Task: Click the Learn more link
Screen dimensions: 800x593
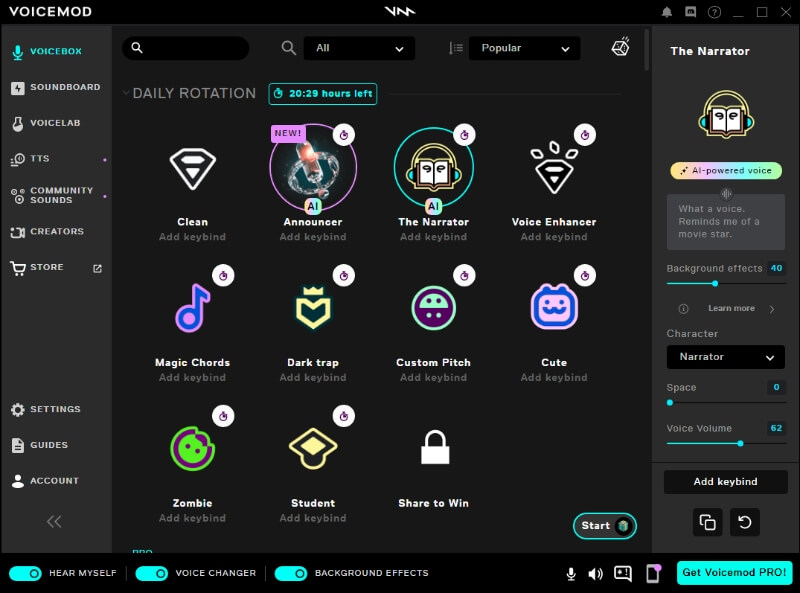Action: (731, 308)
